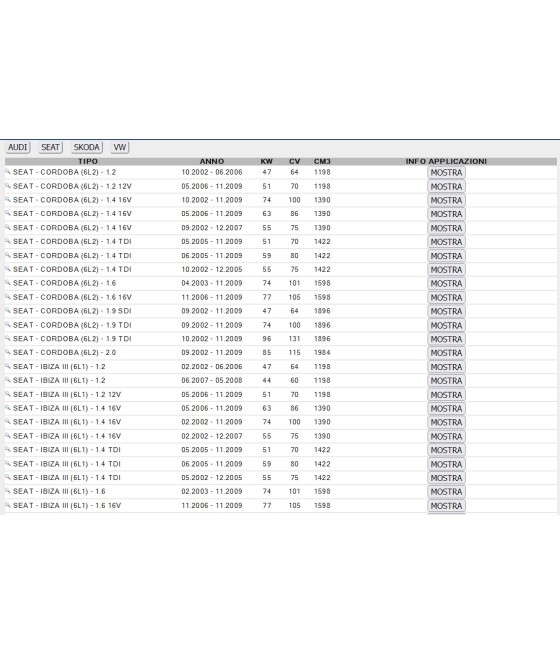Click magnifier icon beside Cordoba 1.2 12V
560x655 pixels.
point(8,185)
